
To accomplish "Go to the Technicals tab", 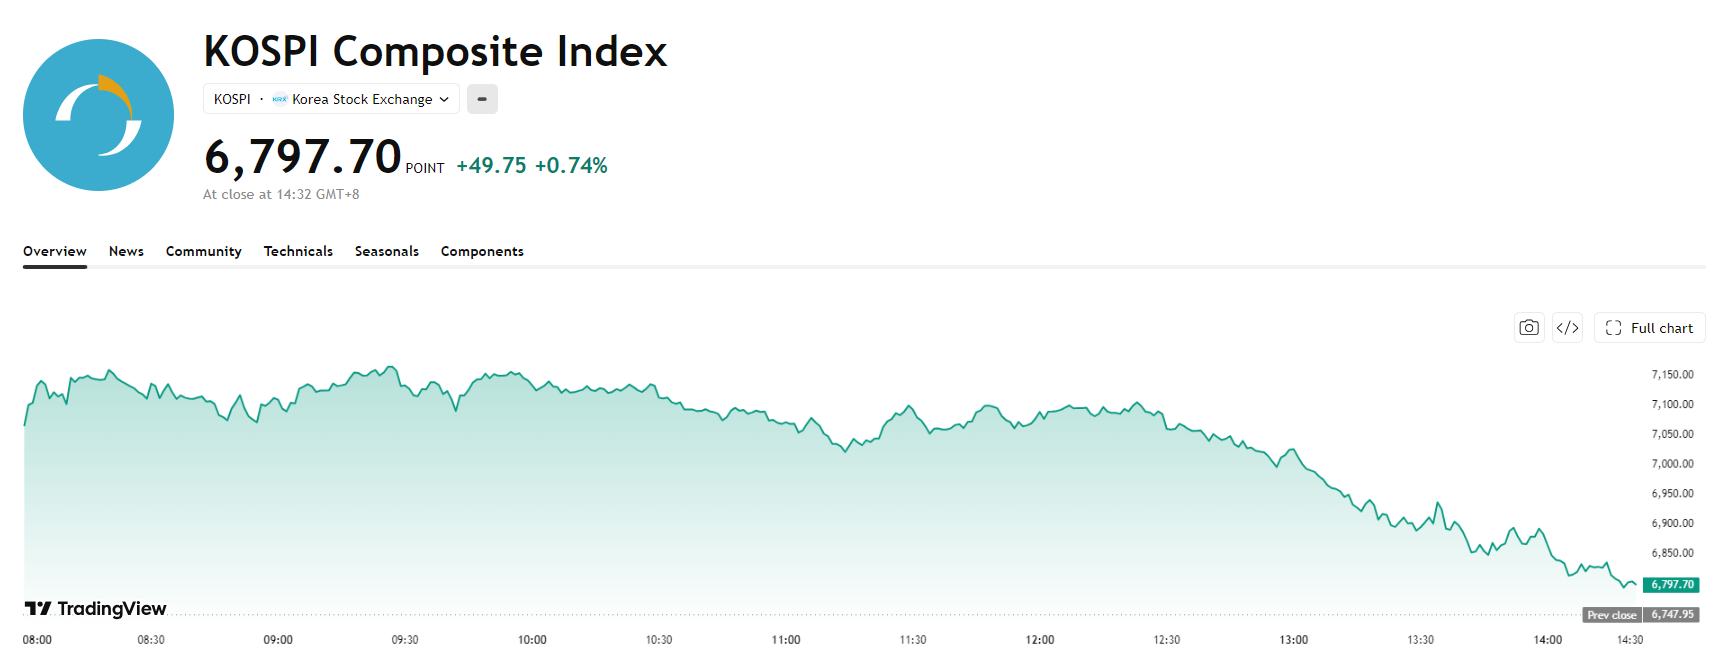I will coord(298,251).
